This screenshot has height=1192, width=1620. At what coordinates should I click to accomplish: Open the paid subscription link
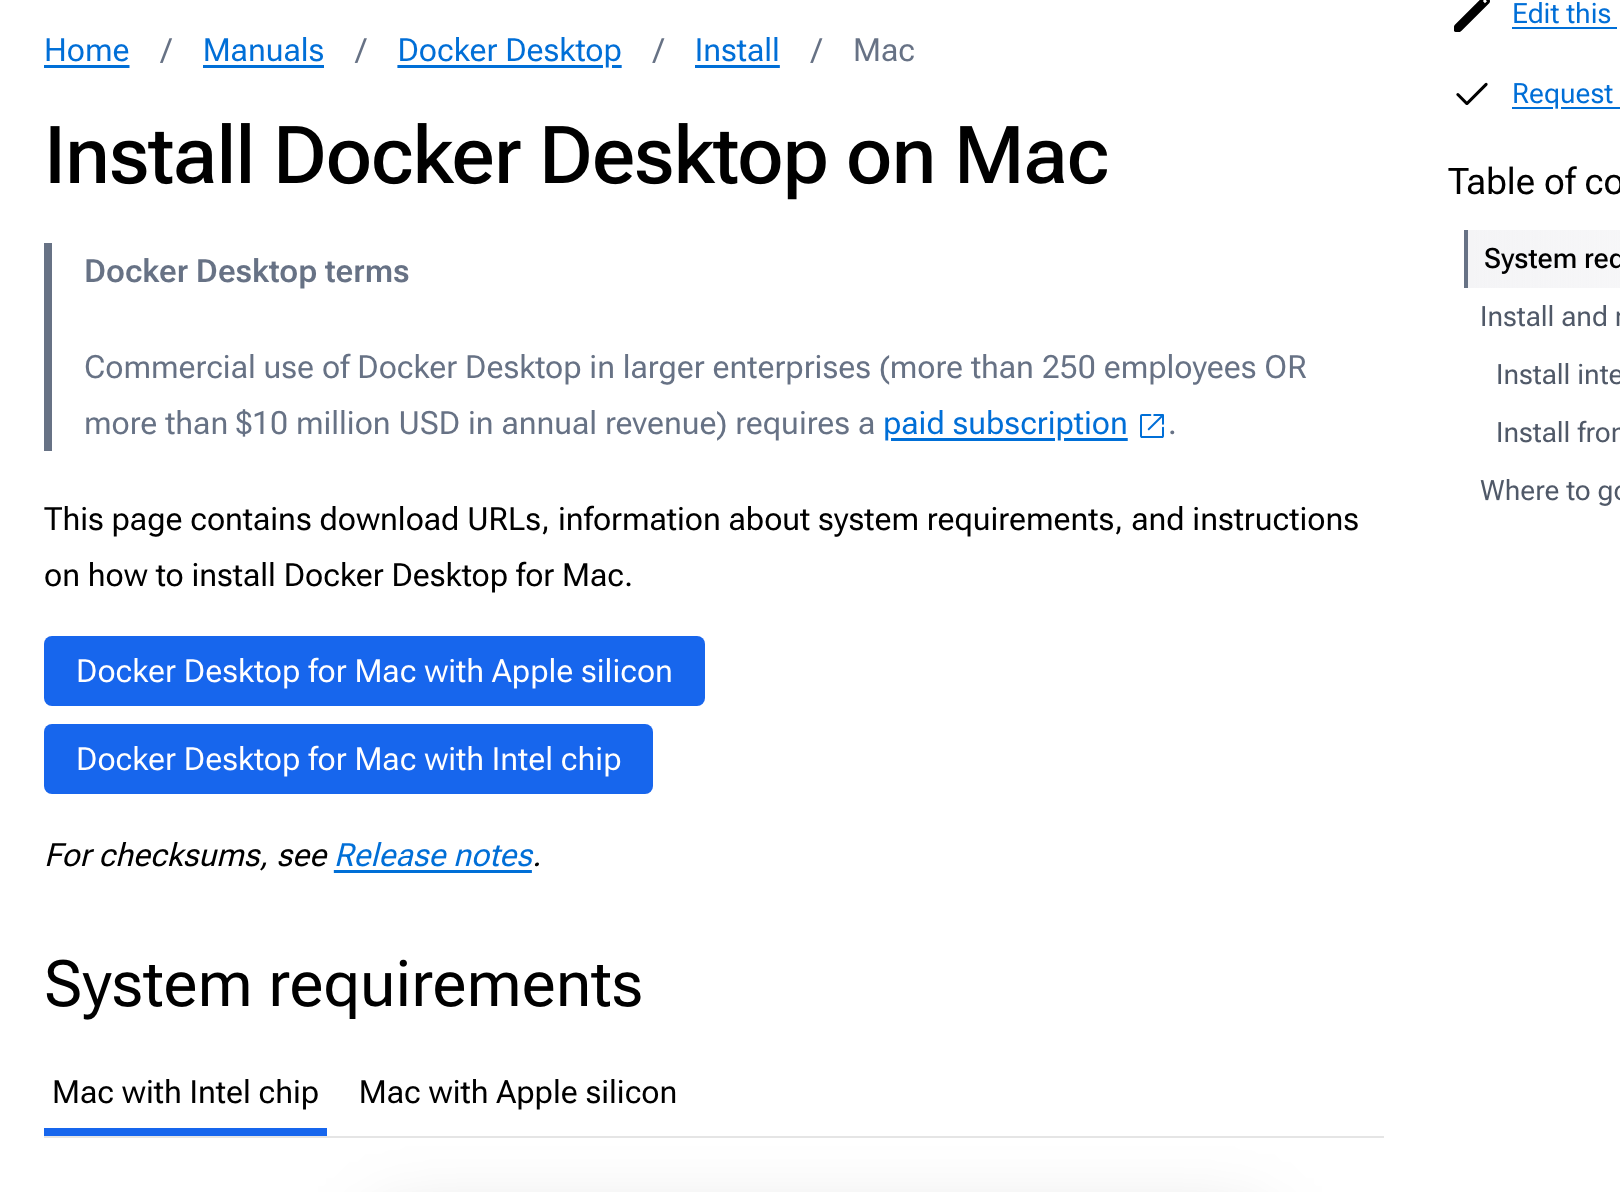(1005, 424)
